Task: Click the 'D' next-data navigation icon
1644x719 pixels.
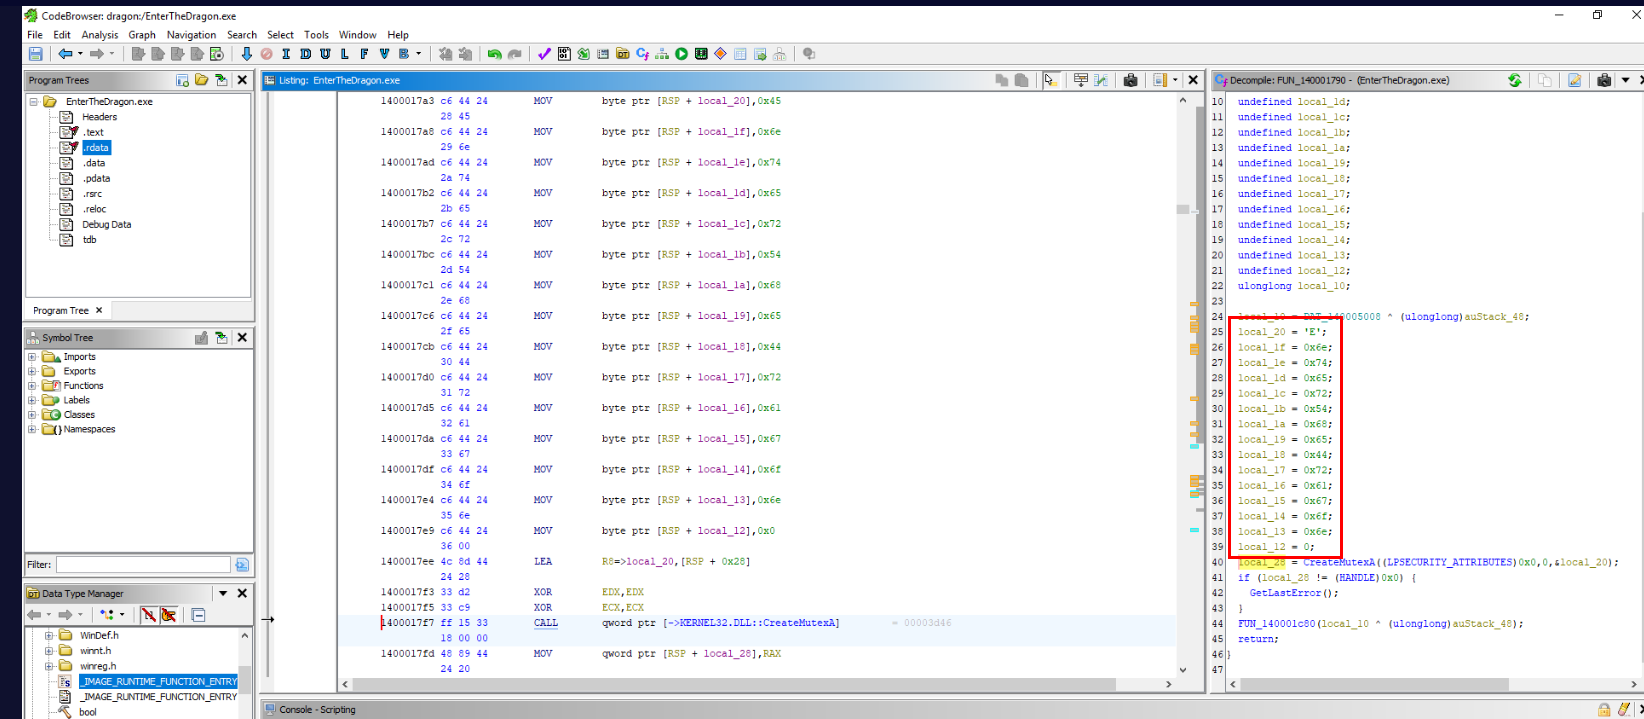Action: point(305,54)
